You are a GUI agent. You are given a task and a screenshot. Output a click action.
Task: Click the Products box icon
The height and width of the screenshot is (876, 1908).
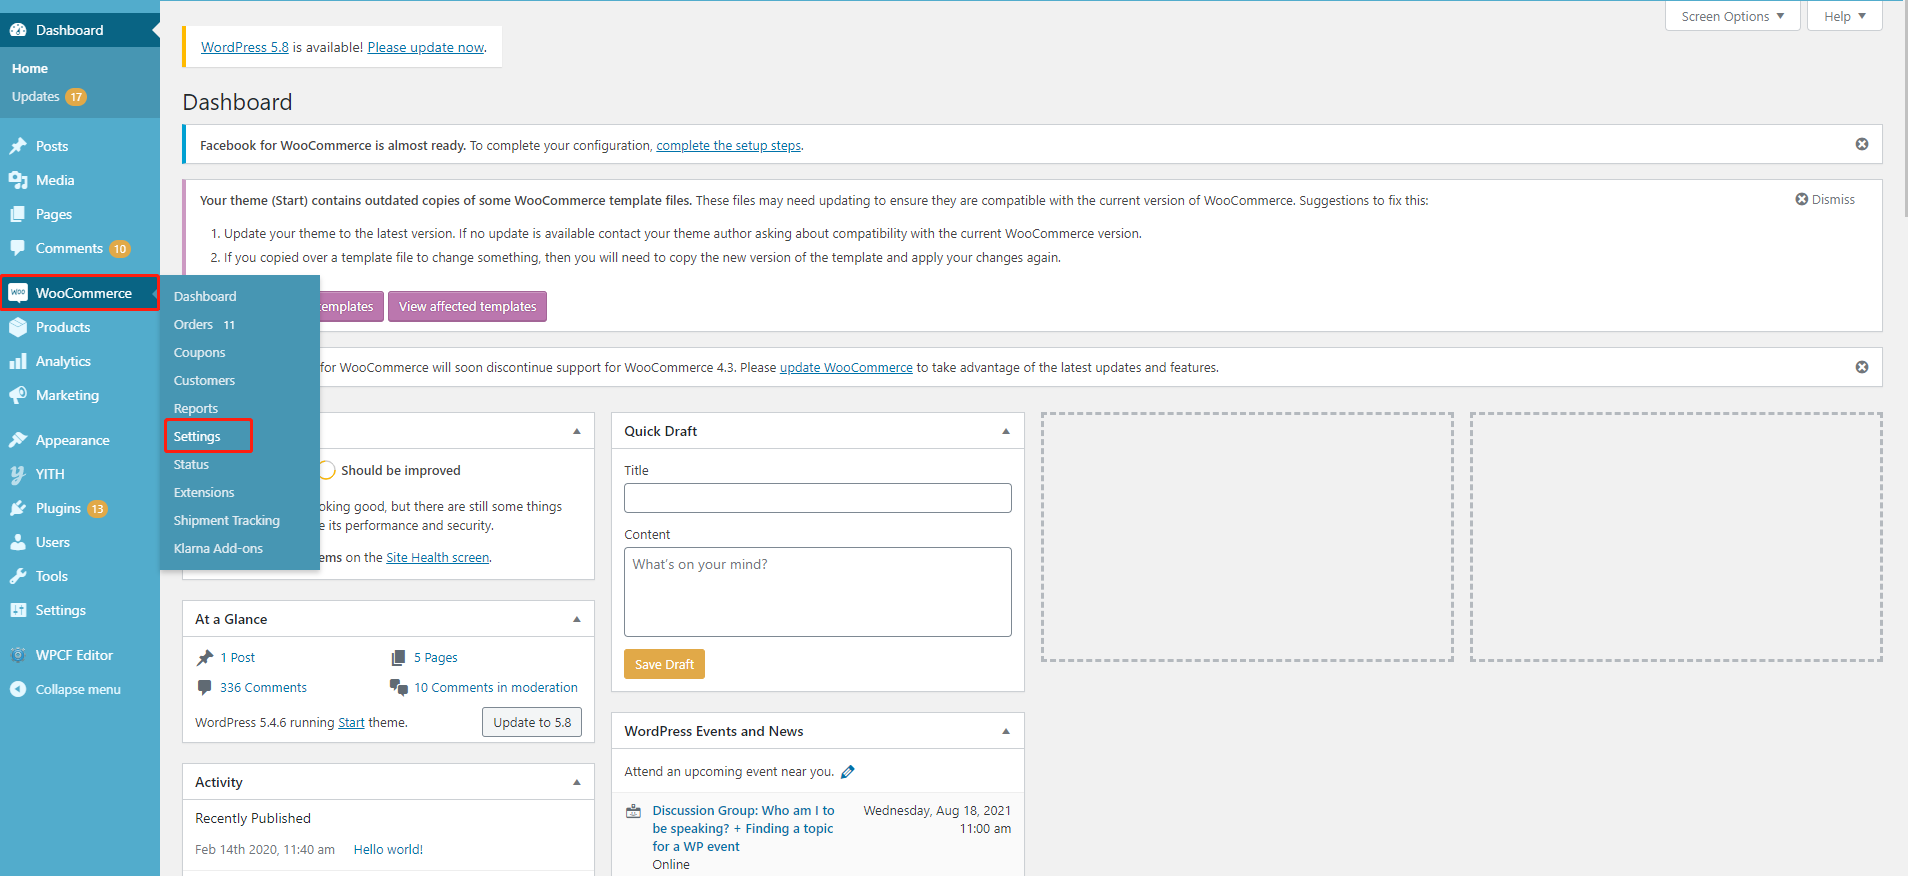point(18,327)
